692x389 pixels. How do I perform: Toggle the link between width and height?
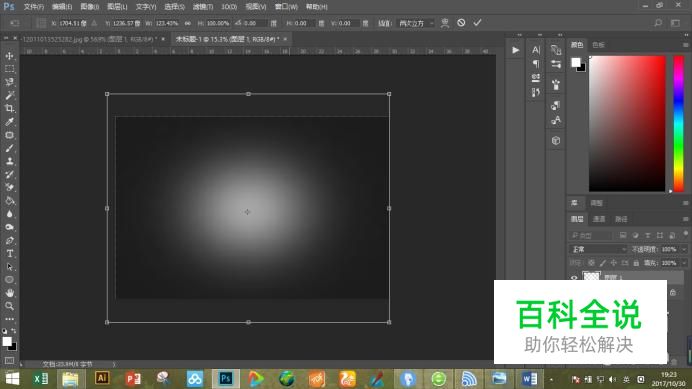click(188, 23)
